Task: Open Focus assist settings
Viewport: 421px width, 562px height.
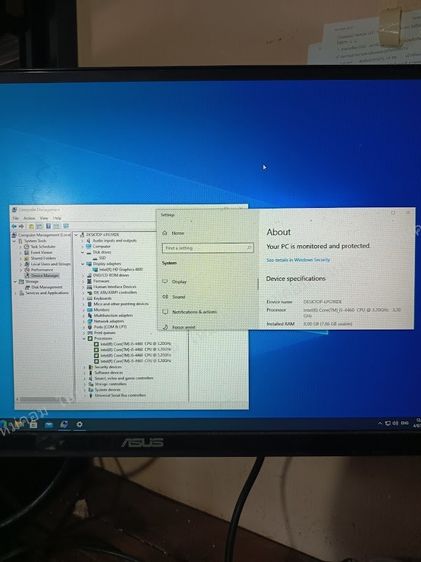Action: tap(179, 327)
